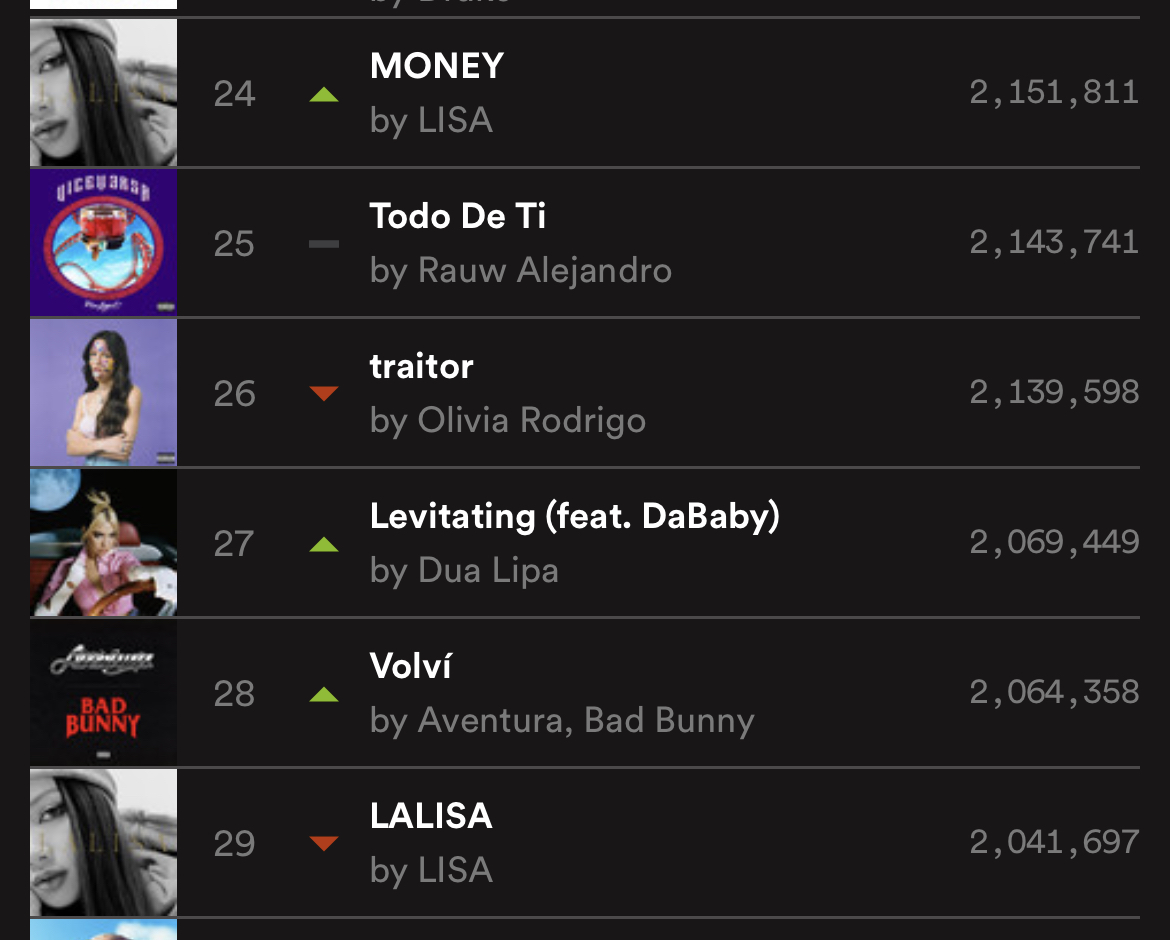Click the MONEY song title
The width and height of the screenshot is (1170, 940).
coord(437,66)
